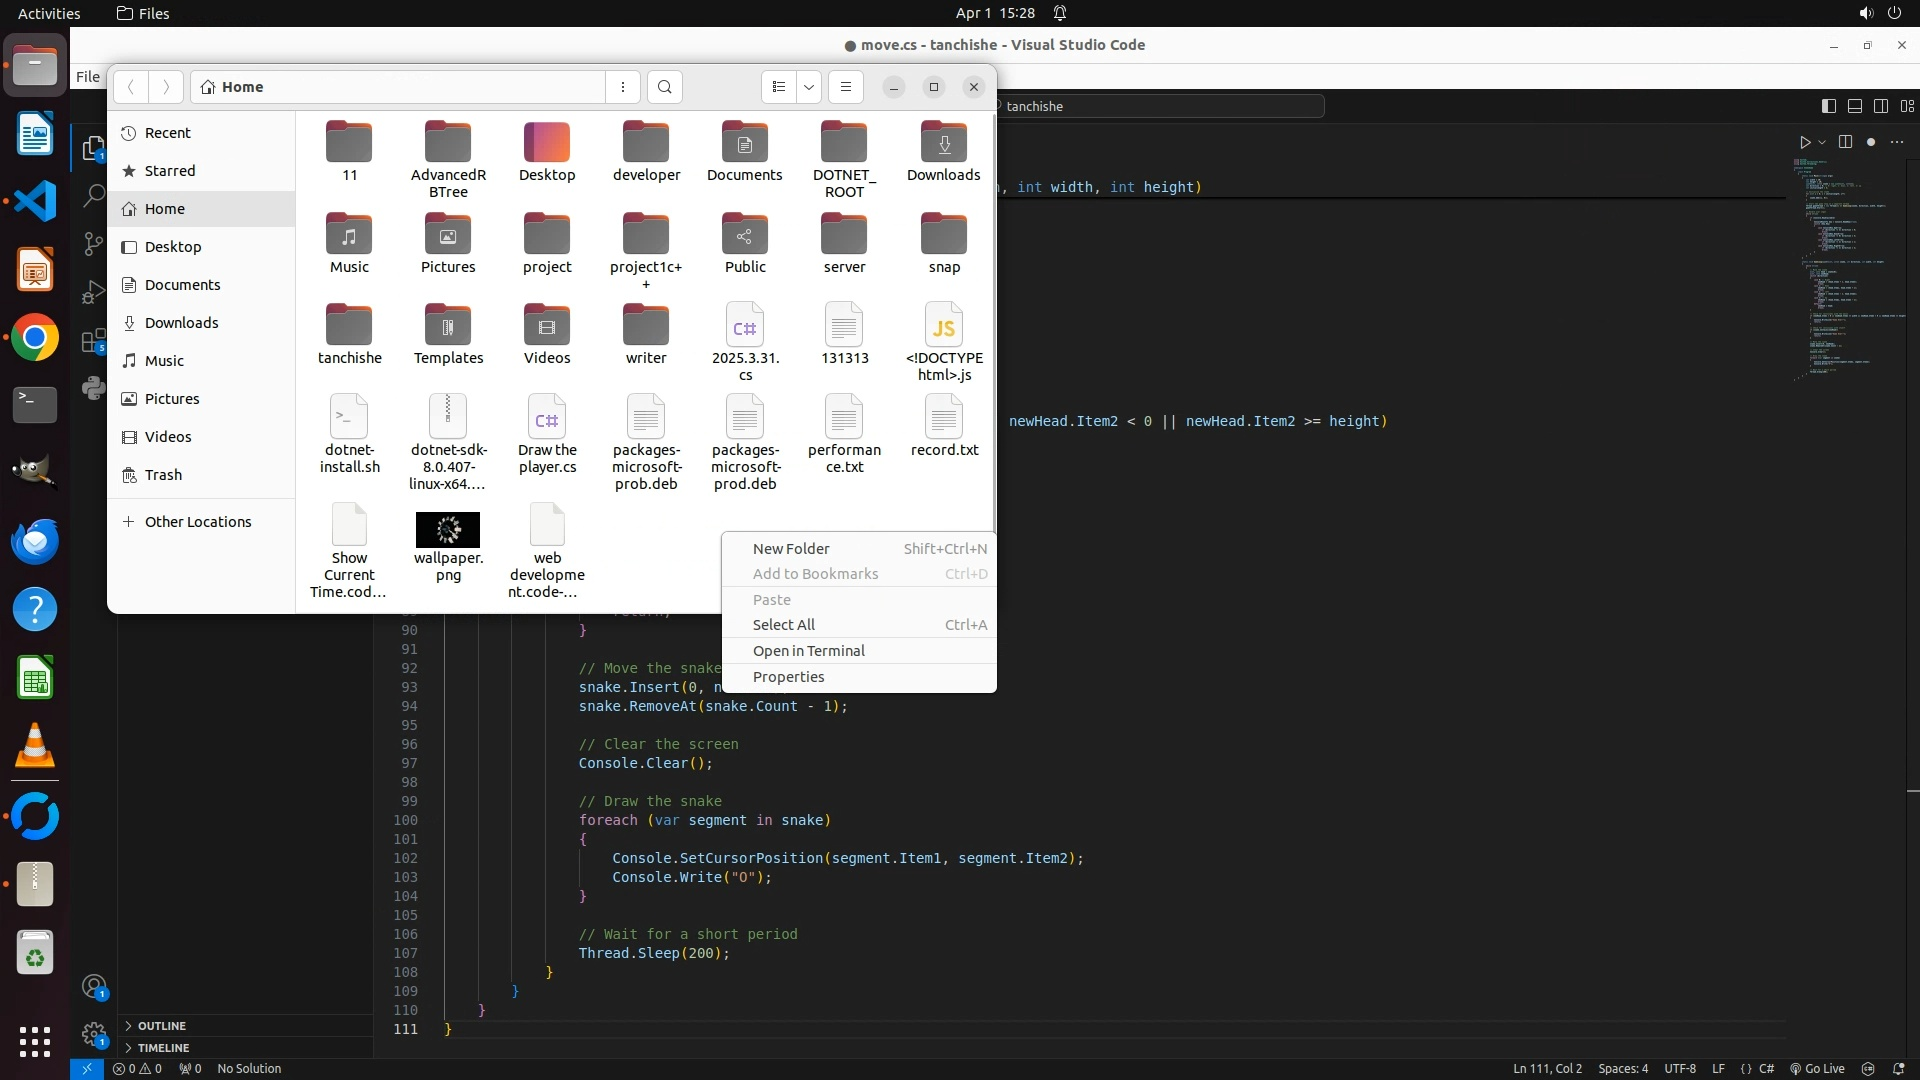Click Spaces: 4 indentation setting
The width and height of the screenshot is (1920, 1080).
tap(1622, 1068)
